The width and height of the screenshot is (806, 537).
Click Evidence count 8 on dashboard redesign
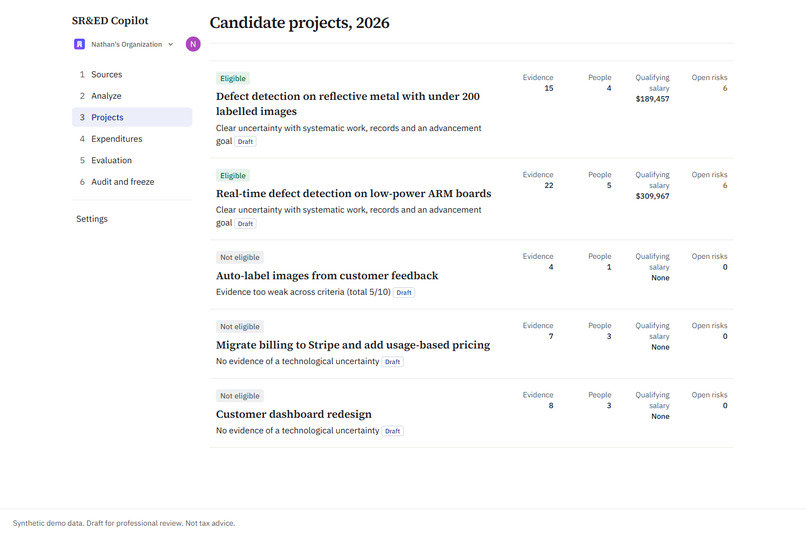point(551,406)
